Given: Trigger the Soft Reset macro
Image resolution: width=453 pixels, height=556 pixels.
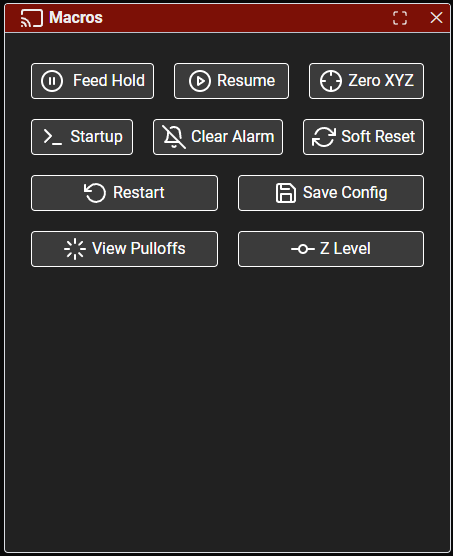Looking at the screenshot, I should [x=363, y=137].
